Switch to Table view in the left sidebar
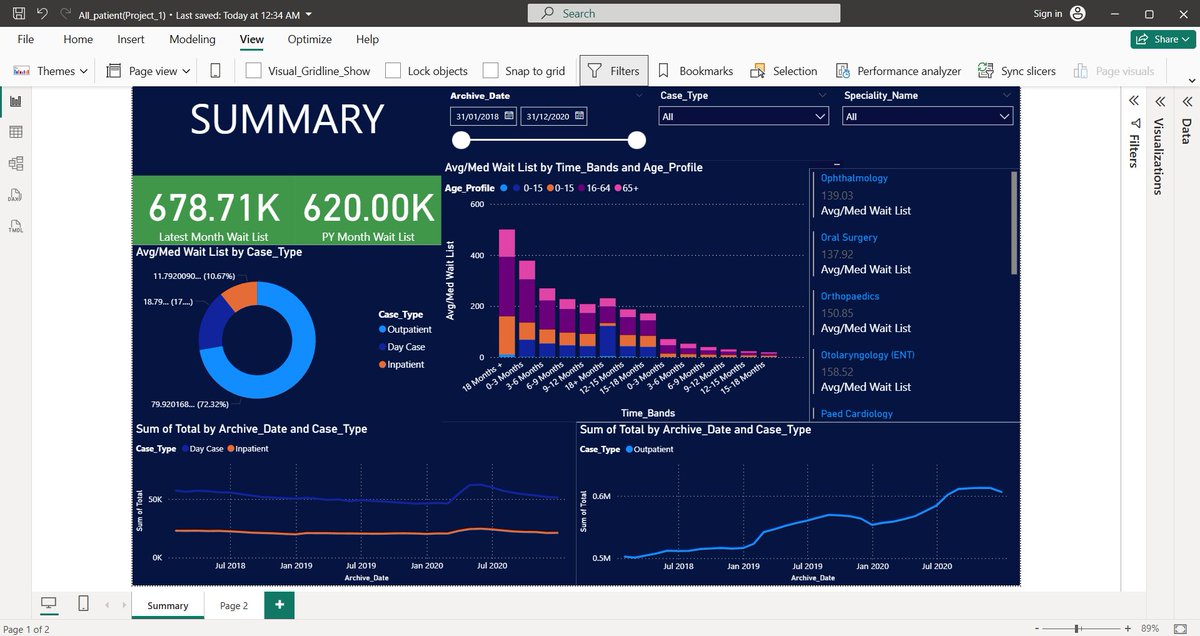This screenshot has height=636, width=1200. 15,131
